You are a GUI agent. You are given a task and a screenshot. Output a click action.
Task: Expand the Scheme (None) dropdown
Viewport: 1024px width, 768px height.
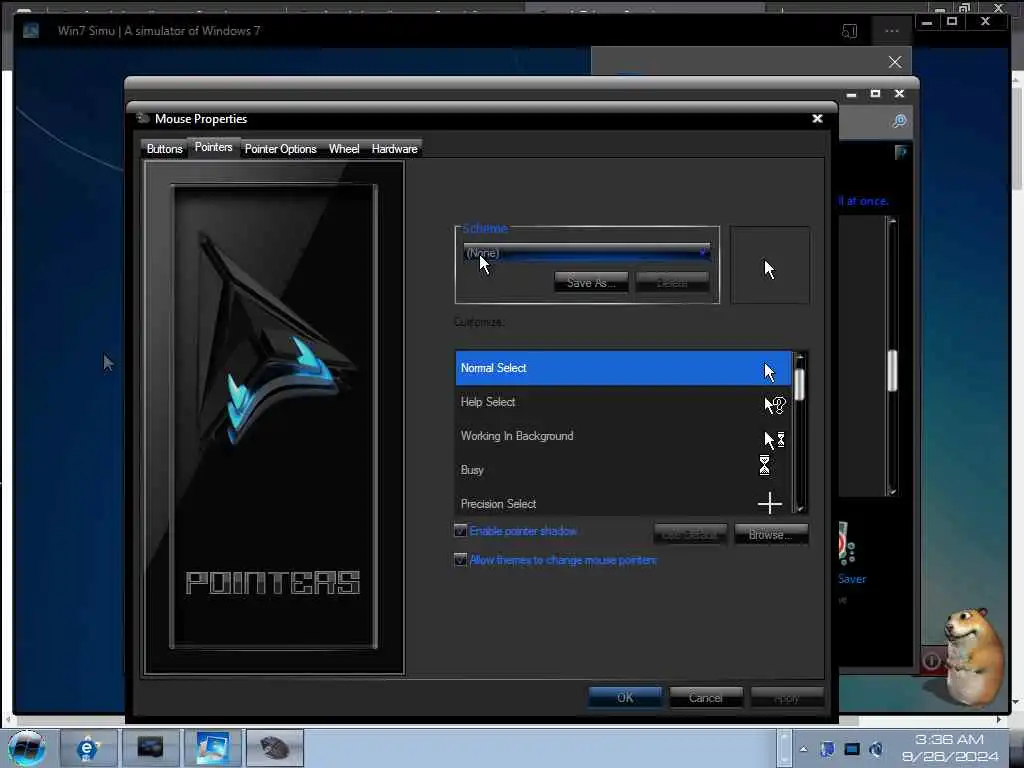point(586,253)
